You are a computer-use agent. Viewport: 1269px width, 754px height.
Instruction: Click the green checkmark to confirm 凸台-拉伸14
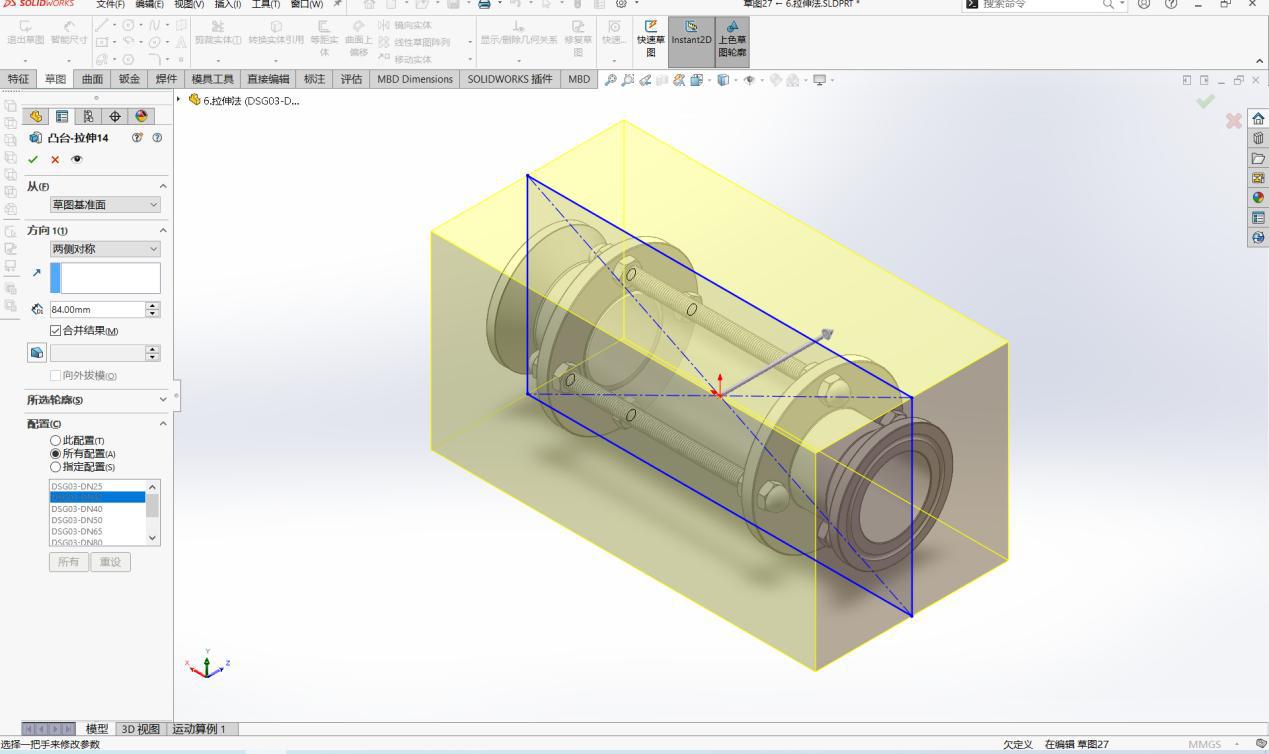click(x=33, y=158)
